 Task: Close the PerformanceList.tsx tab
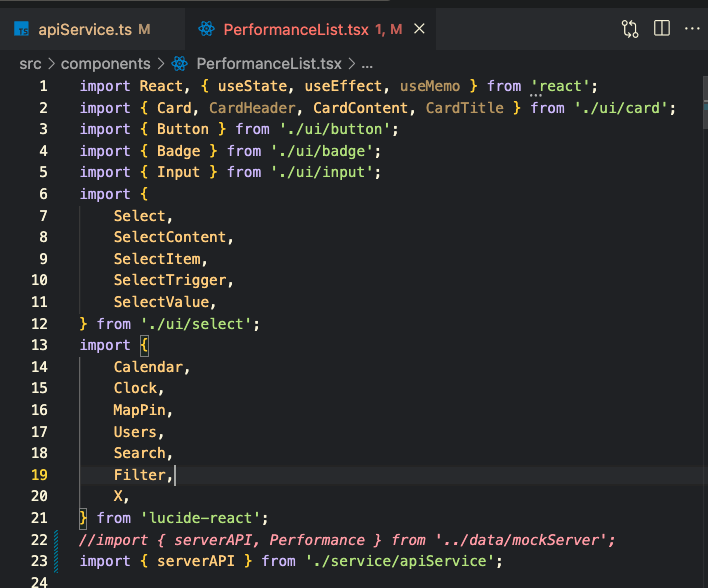coord(419,29)
